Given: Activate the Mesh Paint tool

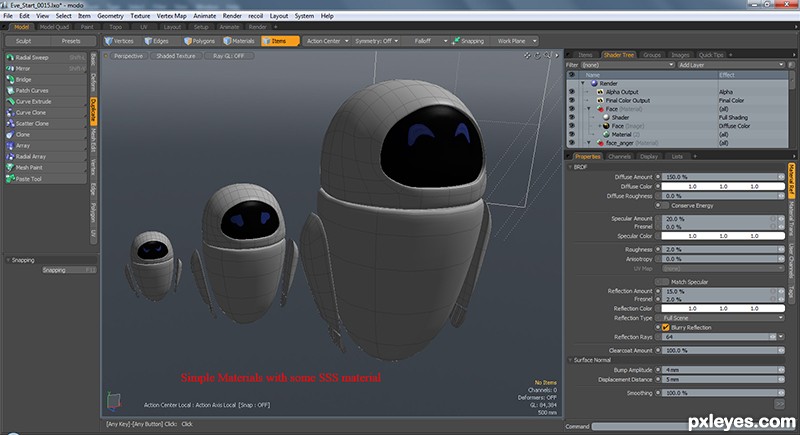Looking at the screenshot, I should pyautogui.click(x=46, y=167).
